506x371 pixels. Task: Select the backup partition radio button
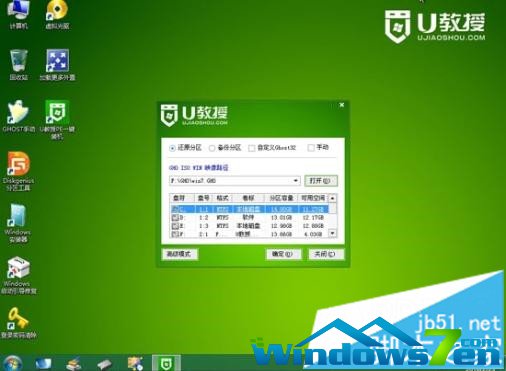pyautogui.click(x=212, y=148)
